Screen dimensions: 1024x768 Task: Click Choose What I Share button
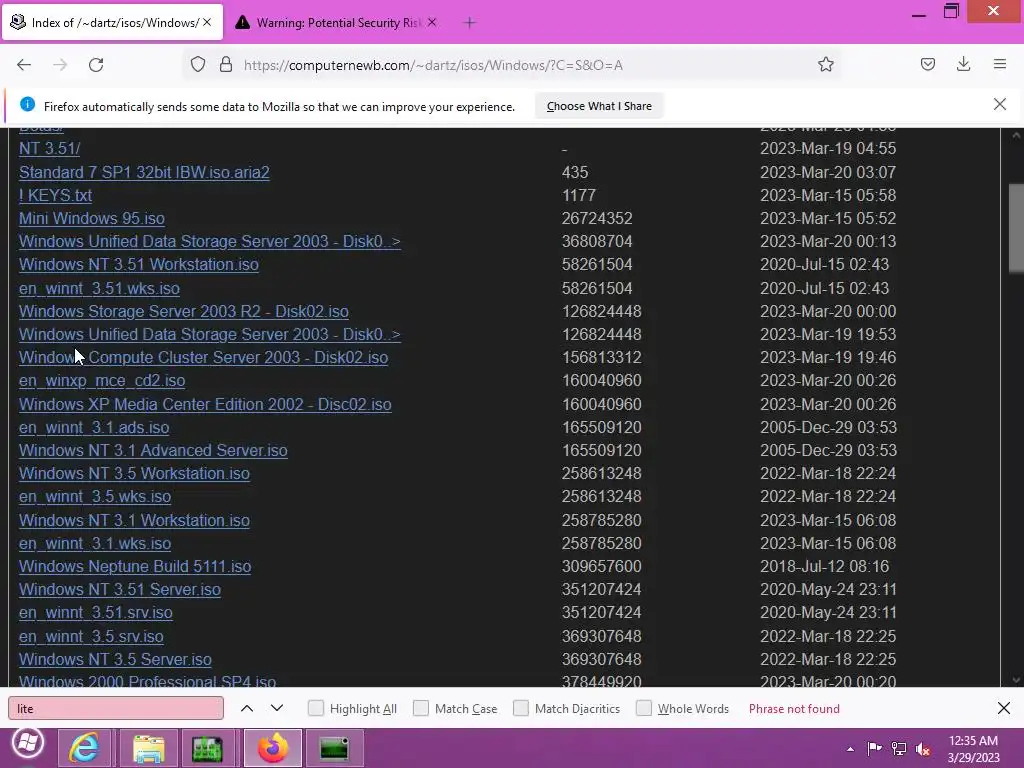(x=599, y=106)
